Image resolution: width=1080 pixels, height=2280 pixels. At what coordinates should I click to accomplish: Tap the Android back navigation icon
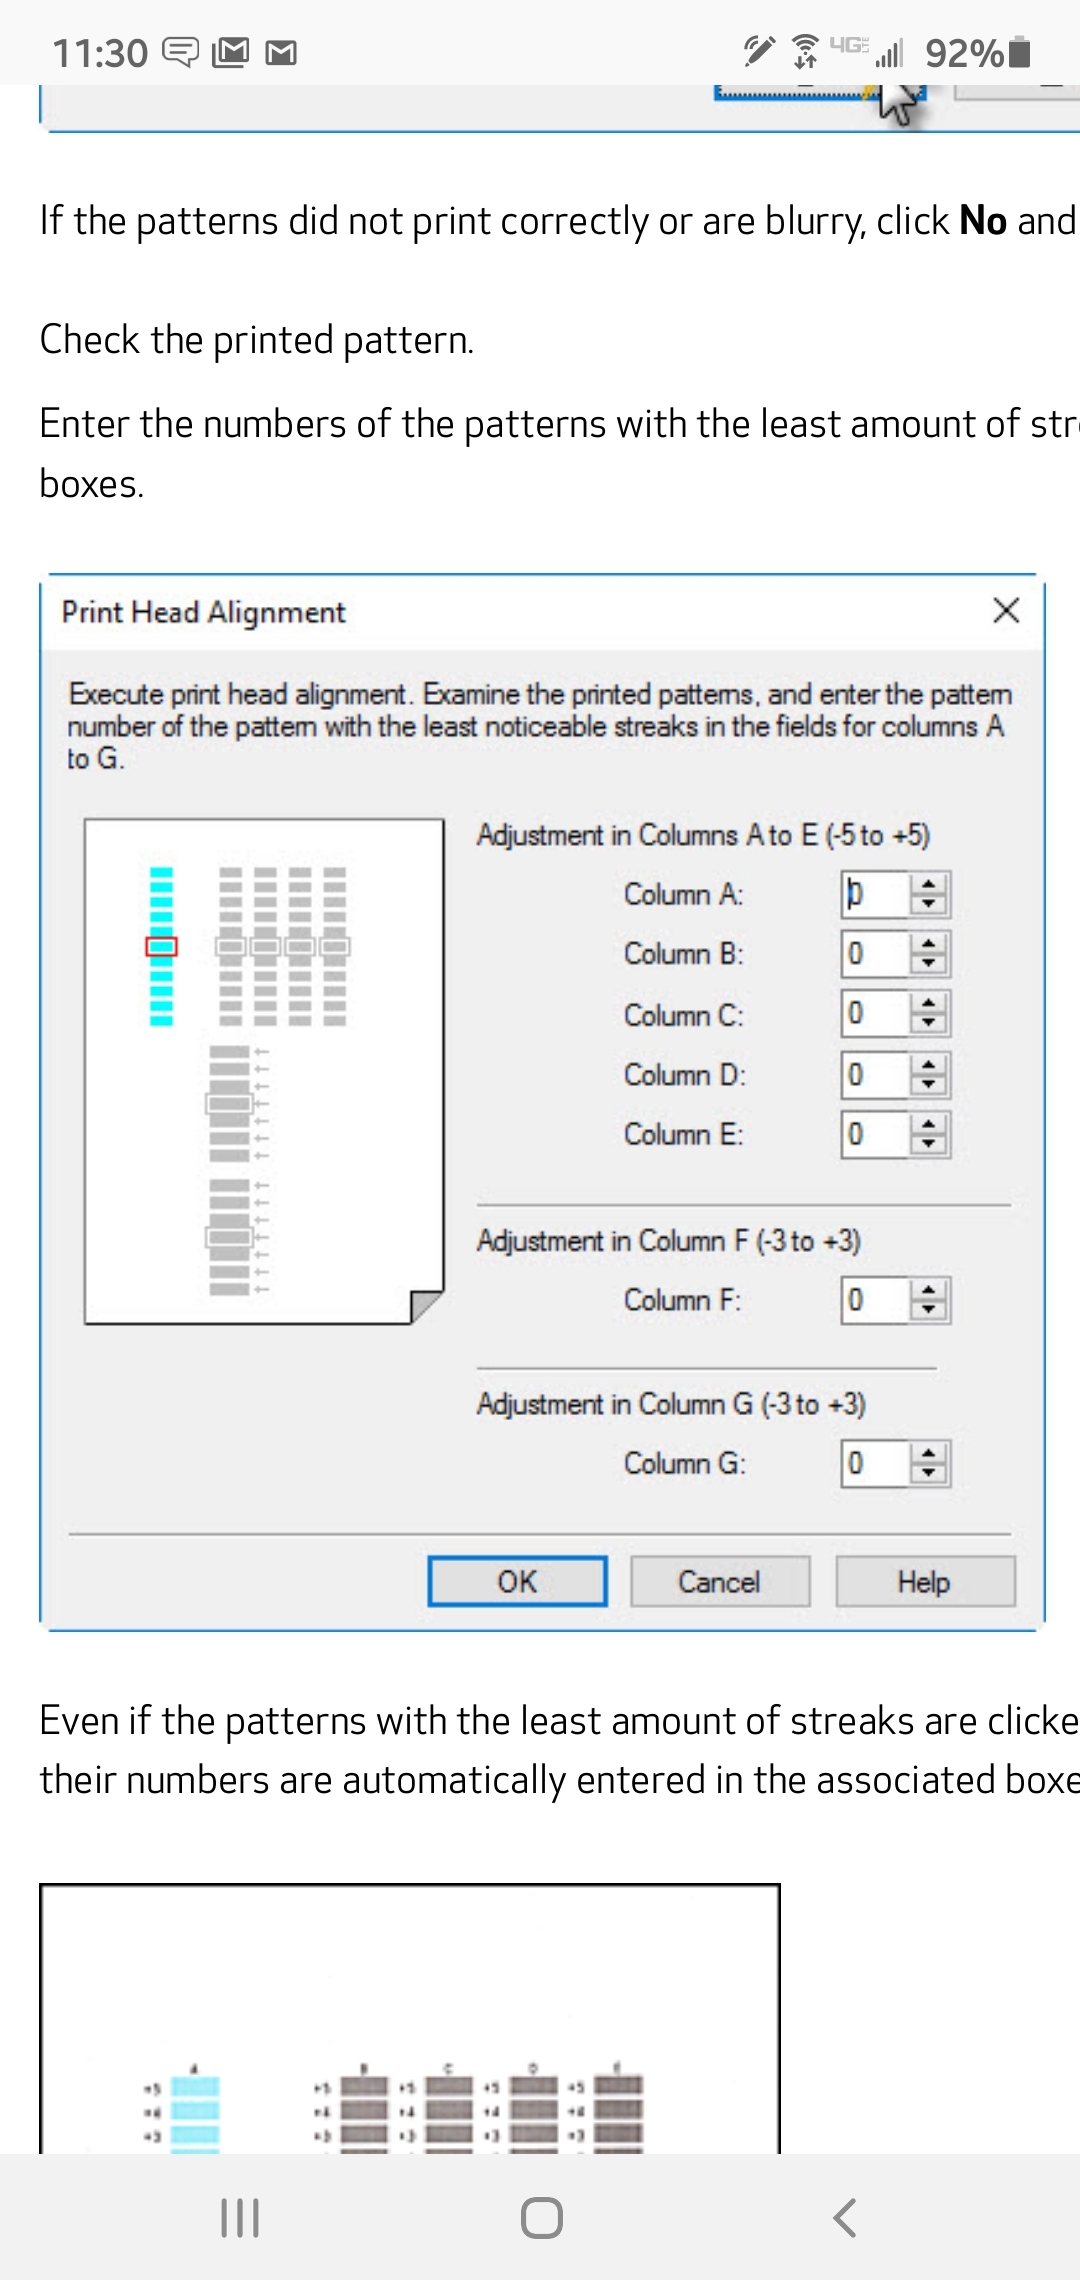pos(845,2217)
